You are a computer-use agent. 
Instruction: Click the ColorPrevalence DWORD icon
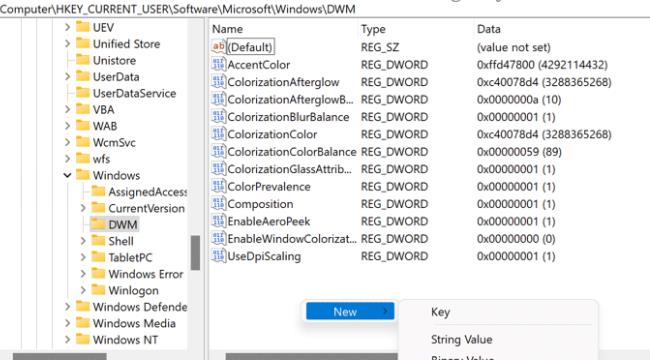click(x=218, y=186)
